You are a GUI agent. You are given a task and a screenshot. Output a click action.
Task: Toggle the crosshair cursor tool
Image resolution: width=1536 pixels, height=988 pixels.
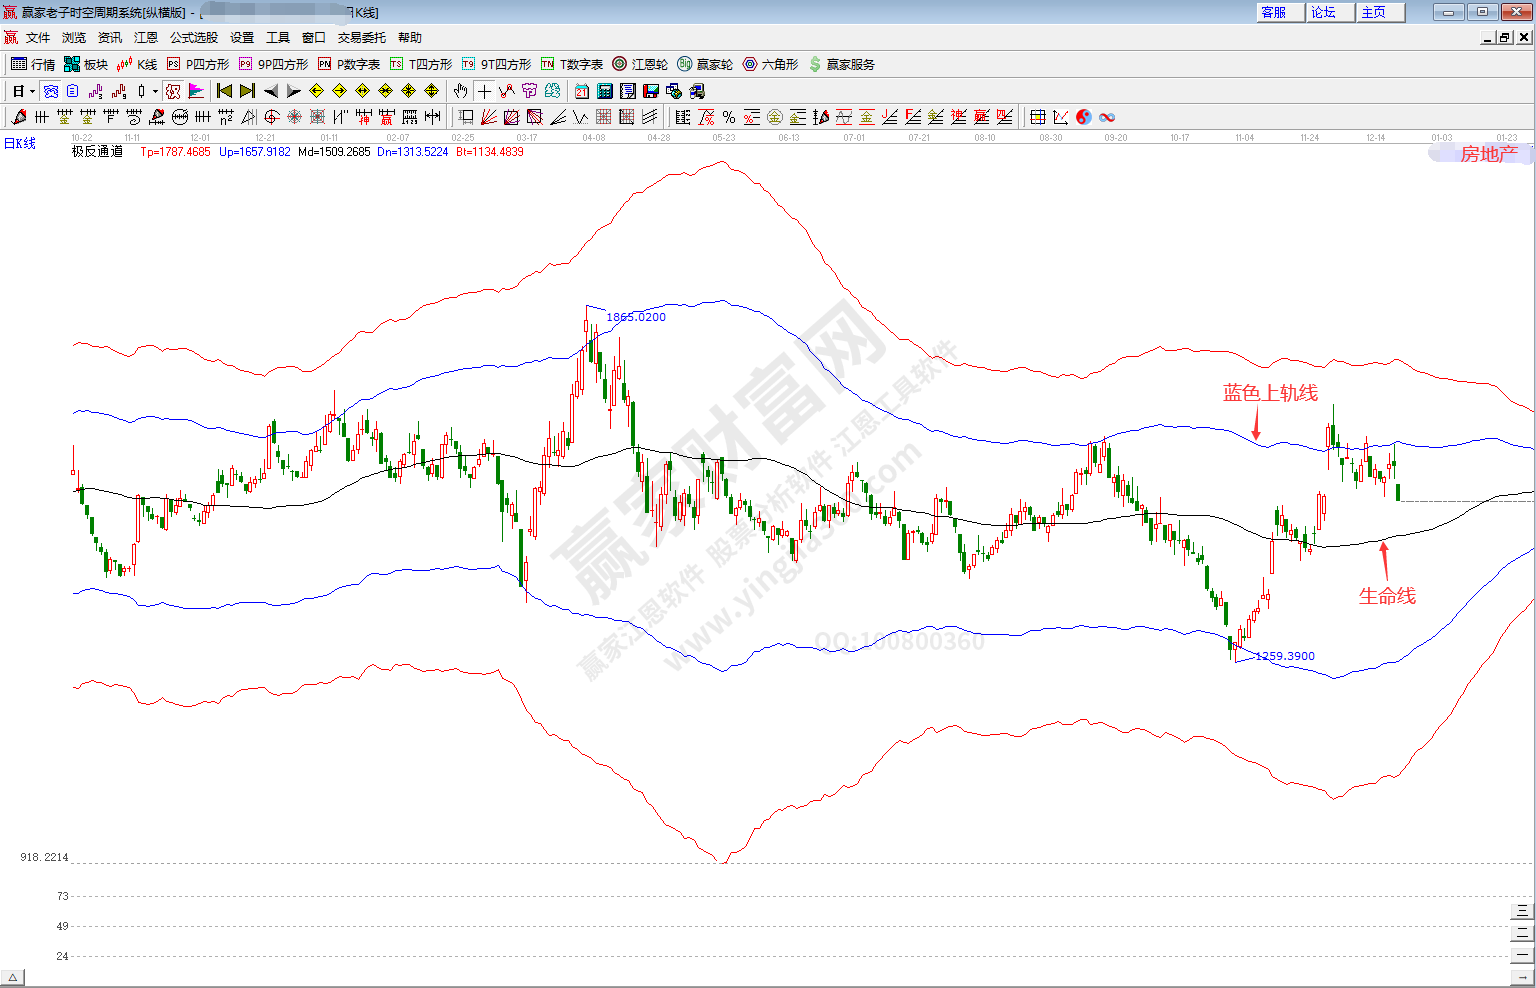[x=484, y=91]
